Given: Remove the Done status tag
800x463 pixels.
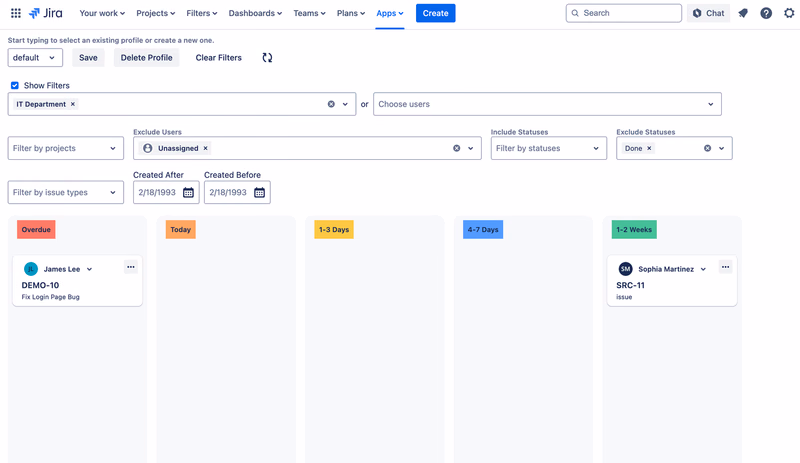Looking at the screenshot, I should [649, 148].
